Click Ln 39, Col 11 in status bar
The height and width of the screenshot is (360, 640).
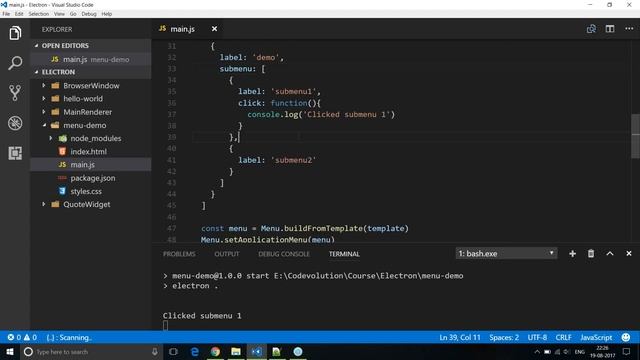[x=460, y=338]
